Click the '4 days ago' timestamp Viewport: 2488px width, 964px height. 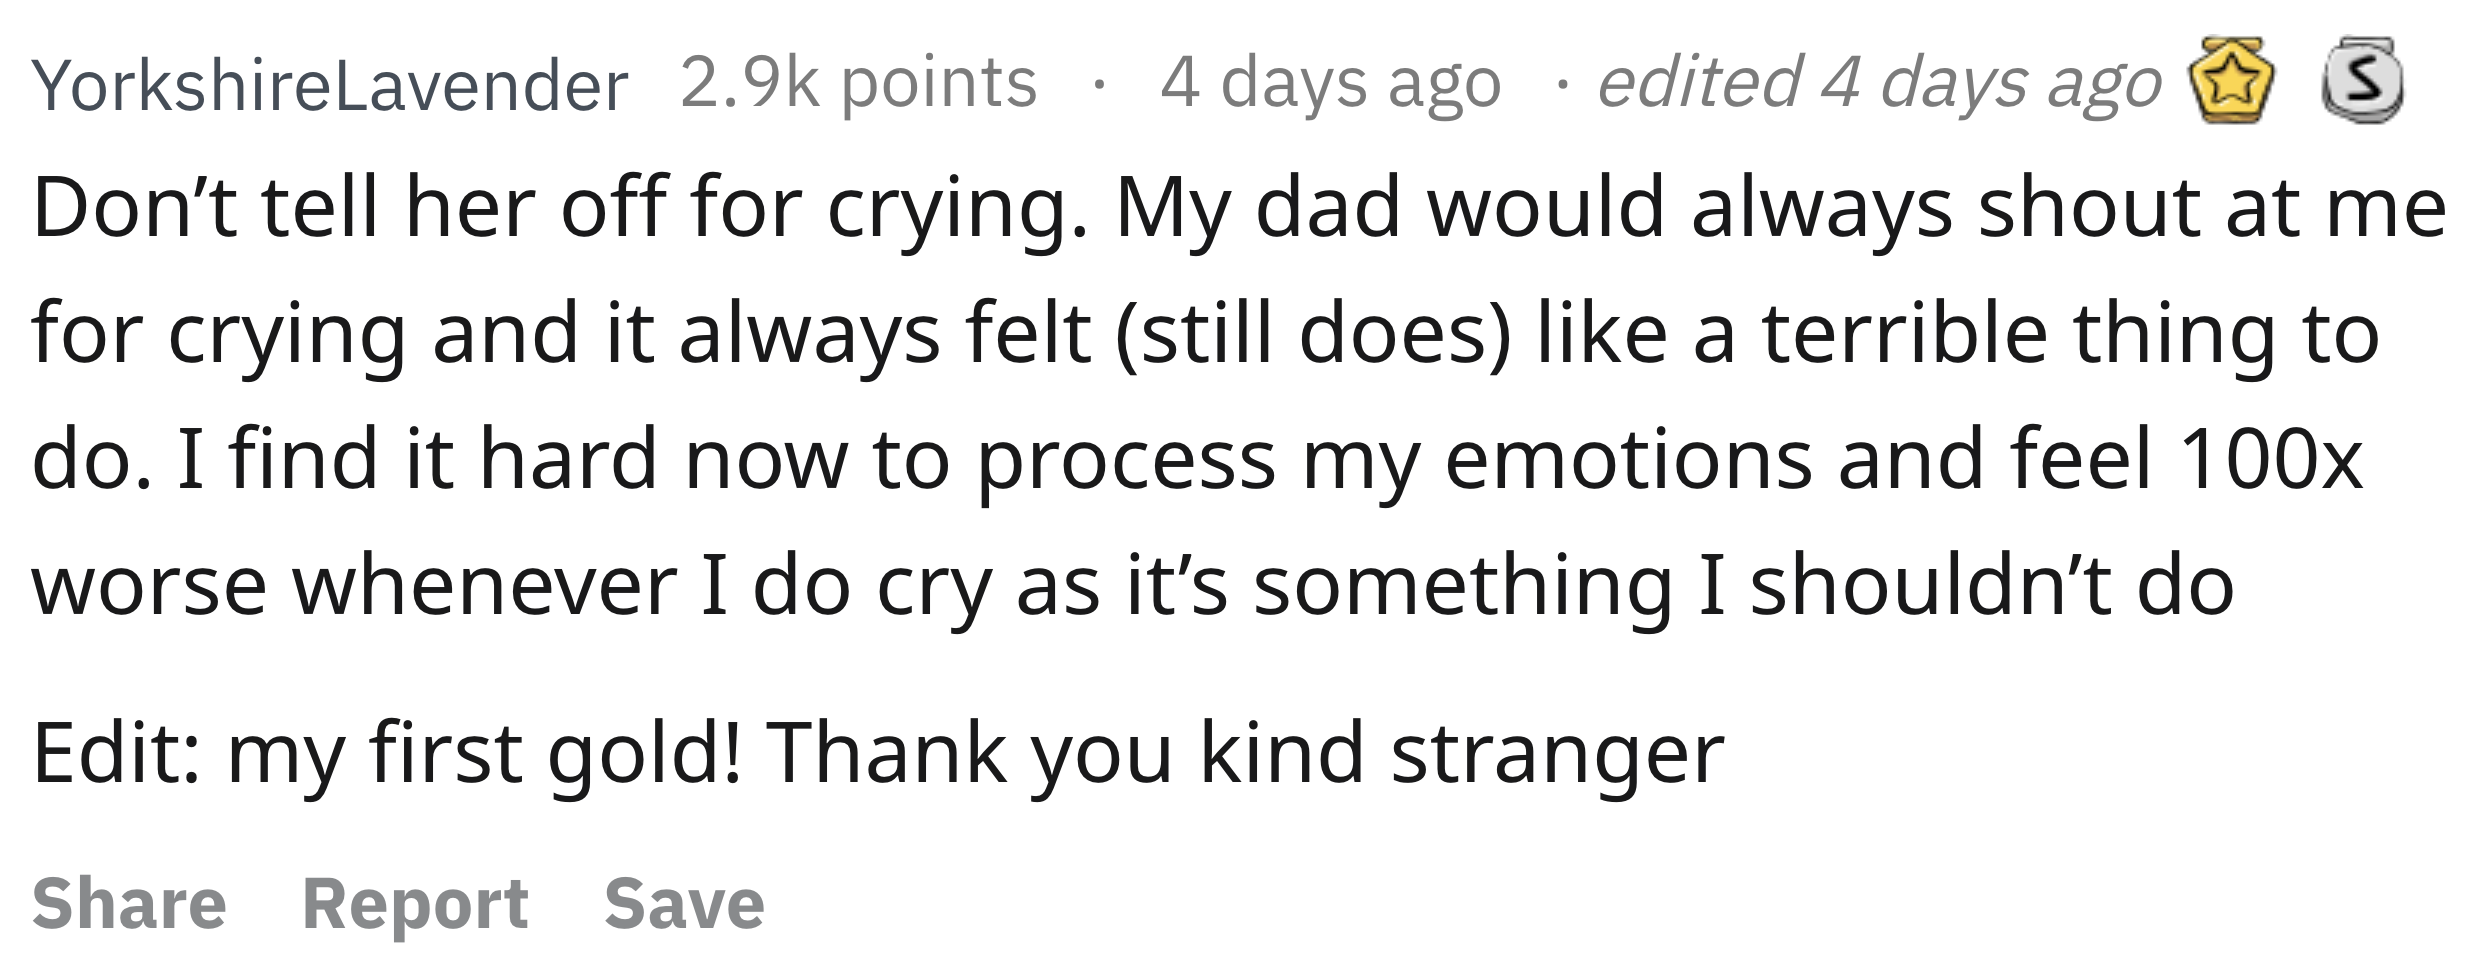[1331, 83]
